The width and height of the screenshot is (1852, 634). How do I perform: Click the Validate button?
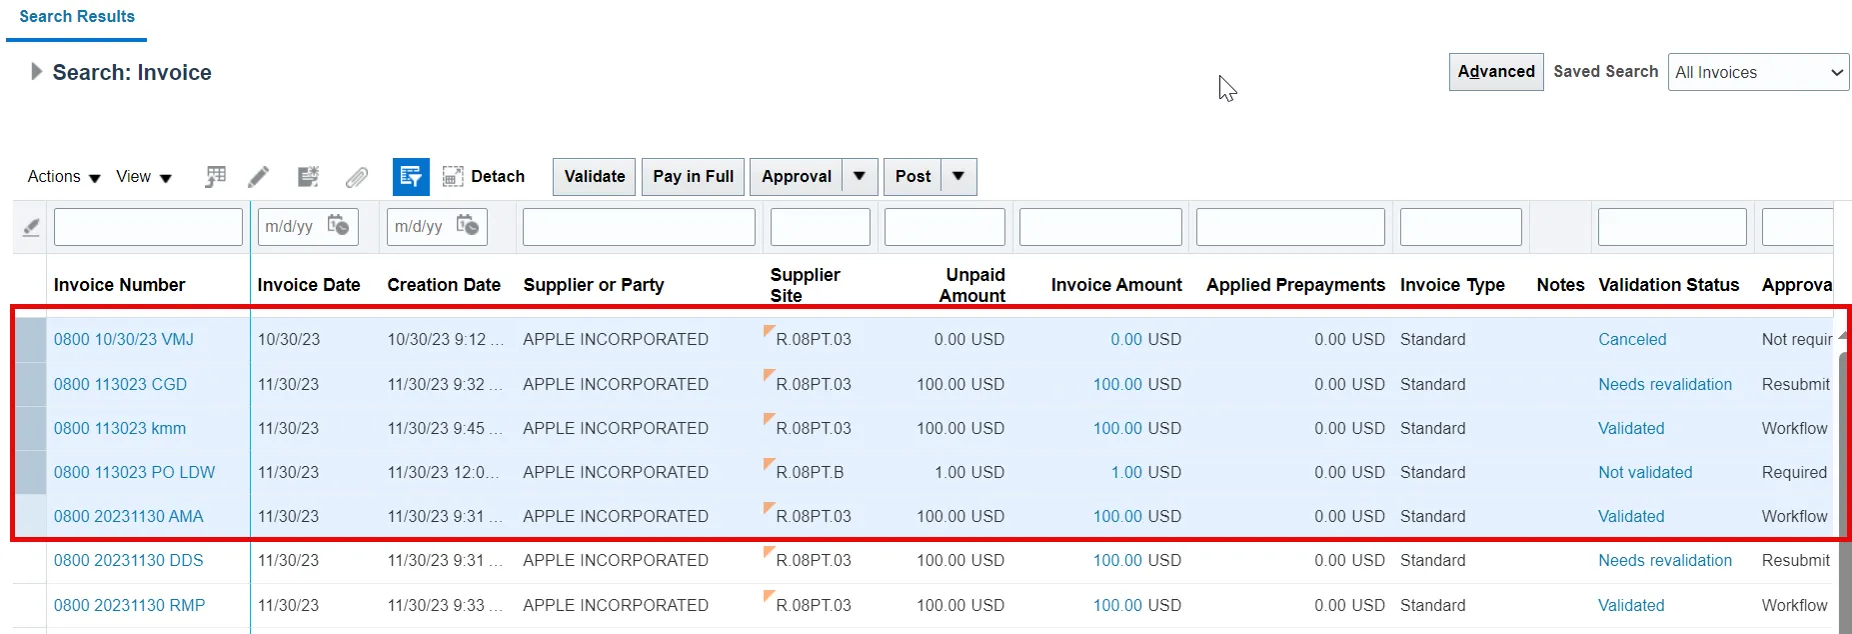[x=594, y=177]
